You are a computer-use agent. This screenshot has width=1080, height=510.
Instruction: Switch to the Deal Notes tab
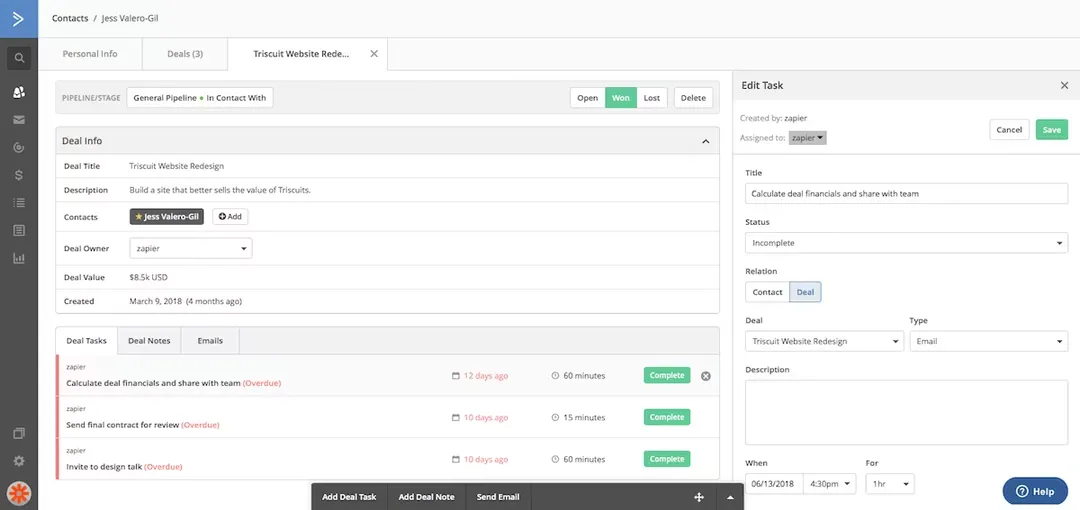(x=149, y=341)
